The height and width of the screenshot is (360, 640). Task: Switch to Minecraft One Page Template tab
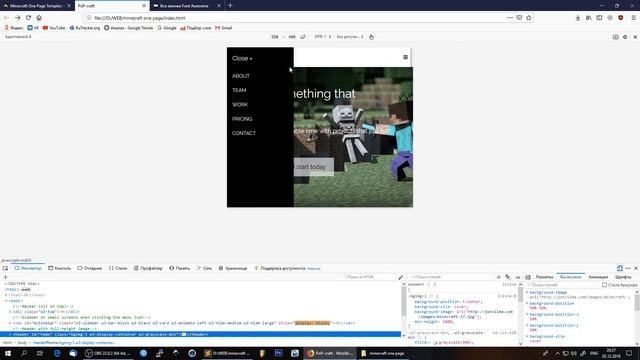tap(36, 6)
